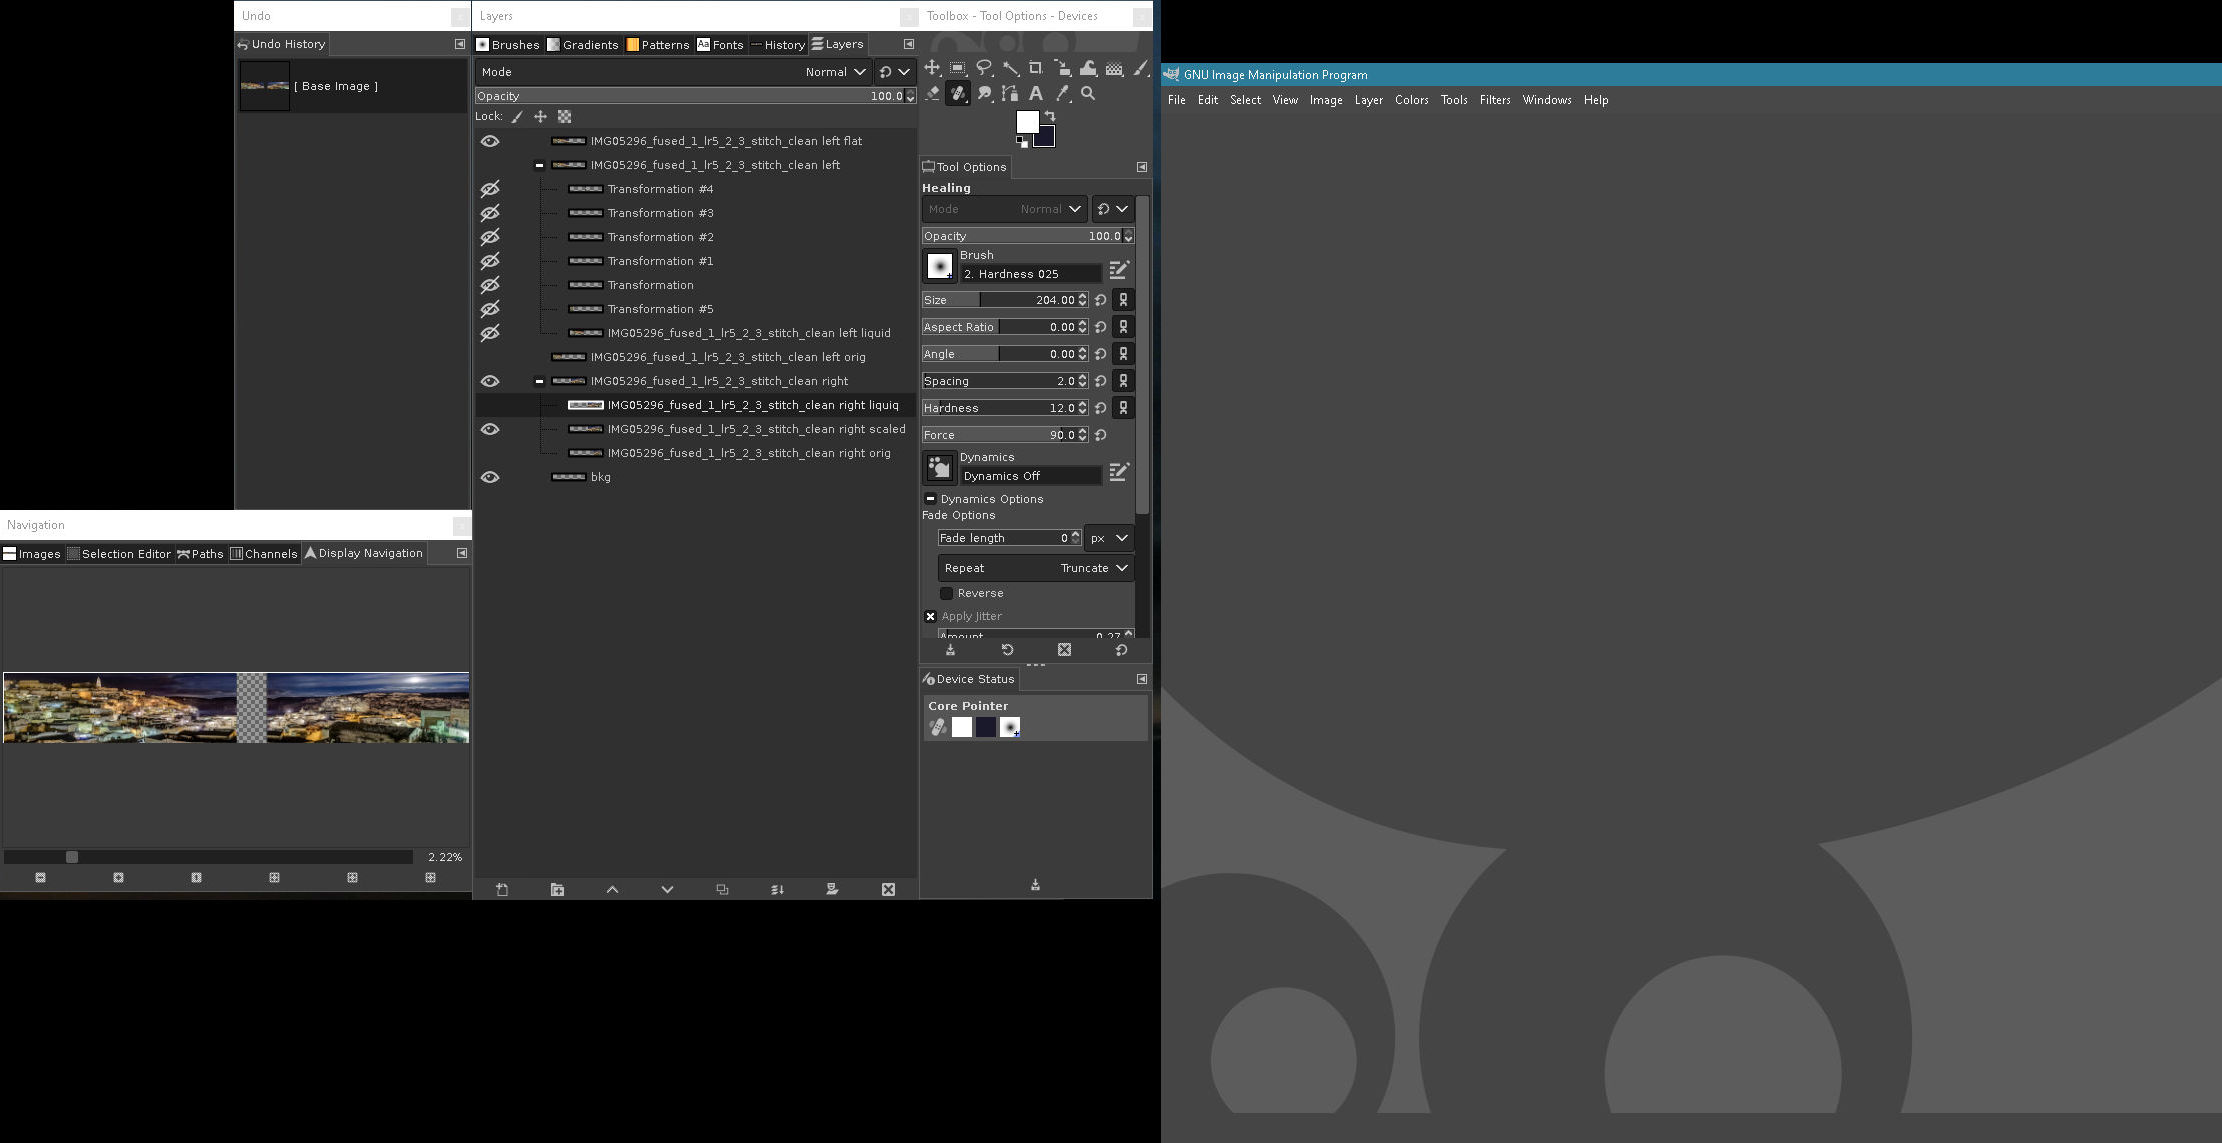Uncheck the Apply Jitter checkbox

930,616
